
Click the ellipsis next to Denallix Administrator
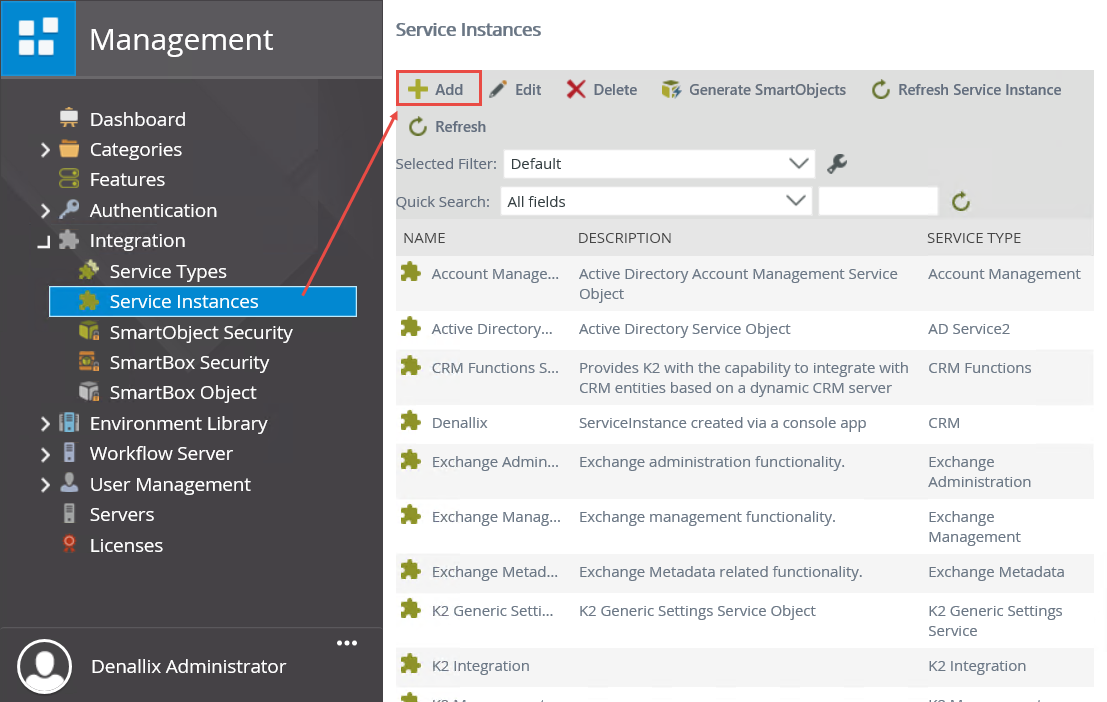coord(347,642)
